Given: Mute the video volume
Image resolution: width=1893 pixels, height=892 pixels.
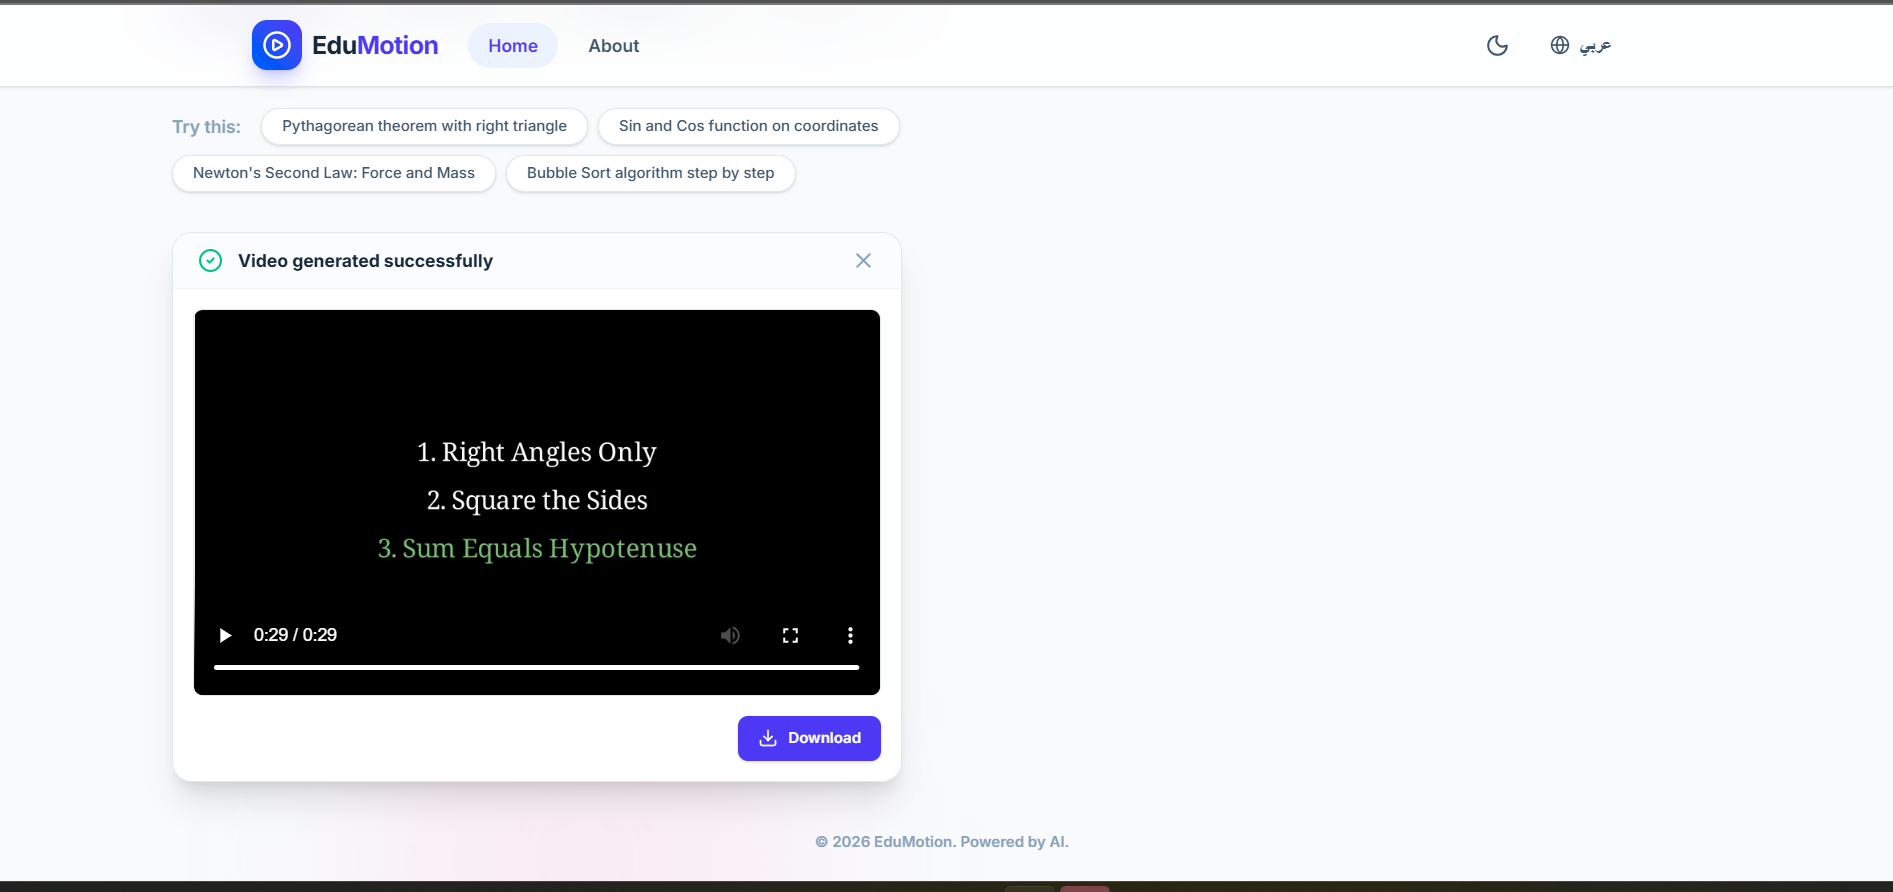Looking at the screenshot, I should (x=731, y=635).
